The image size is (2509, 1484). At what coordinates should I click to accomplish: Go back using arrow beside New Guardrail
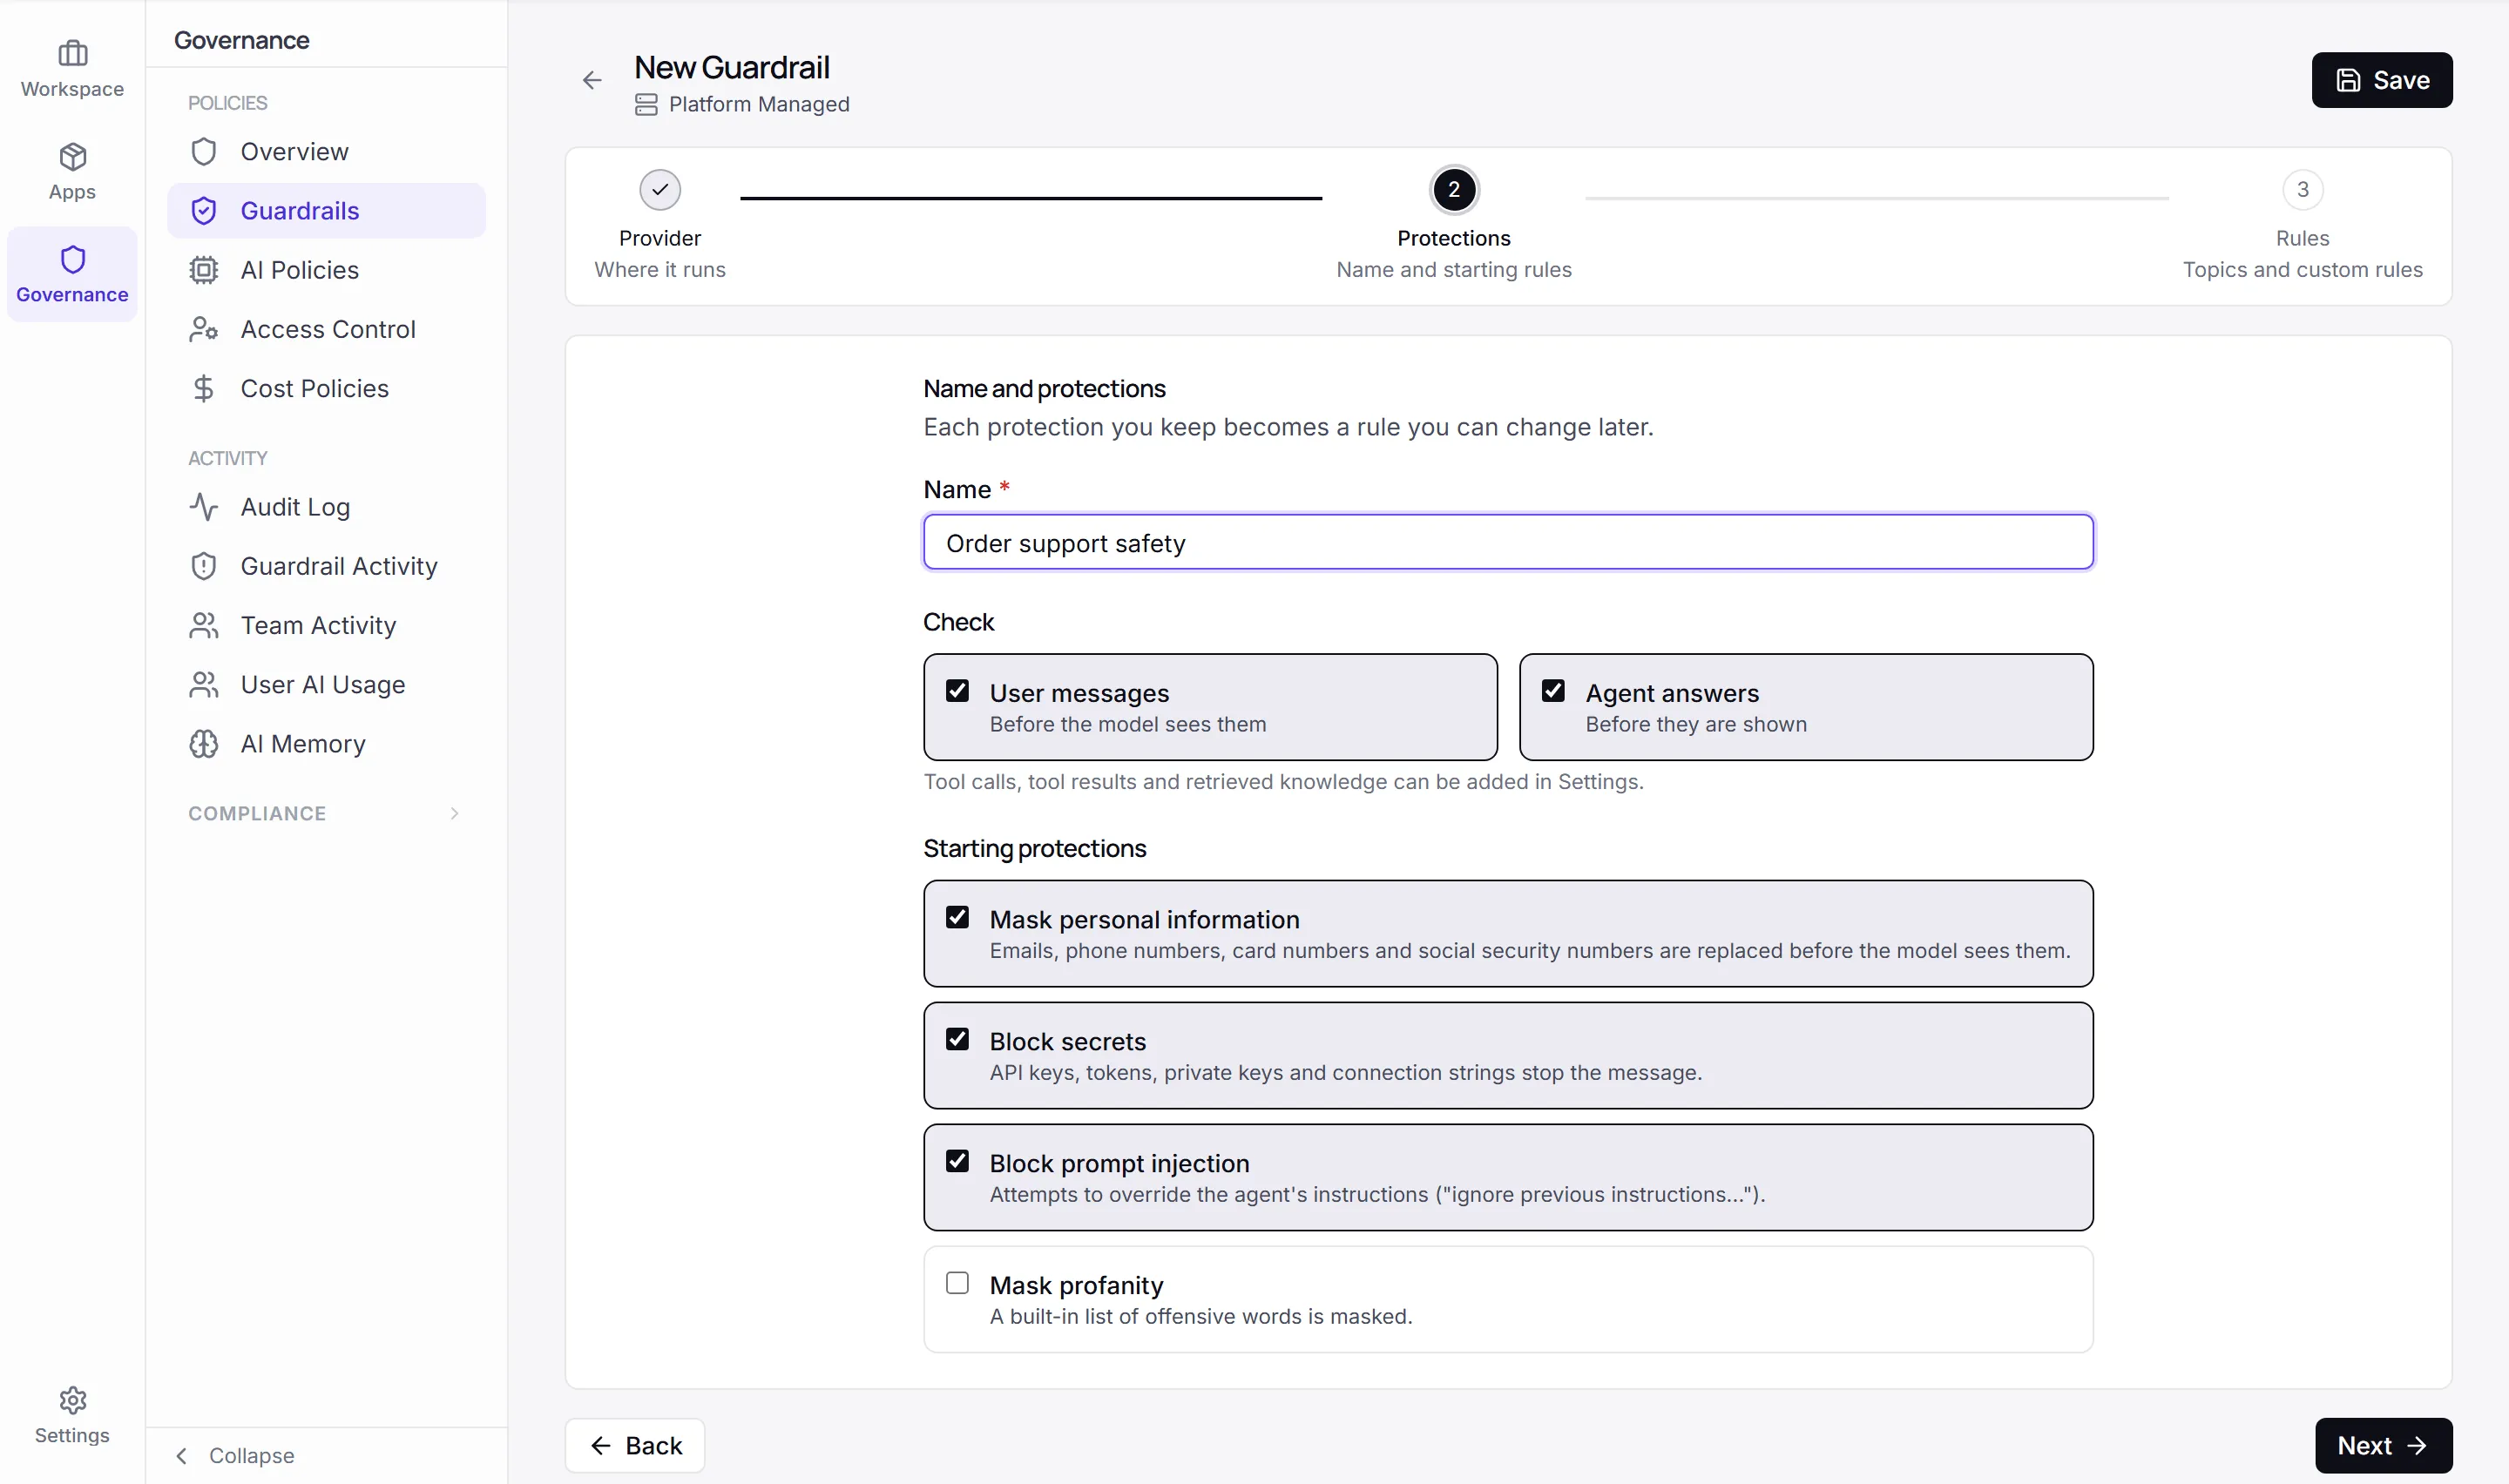tap(592, 80)
